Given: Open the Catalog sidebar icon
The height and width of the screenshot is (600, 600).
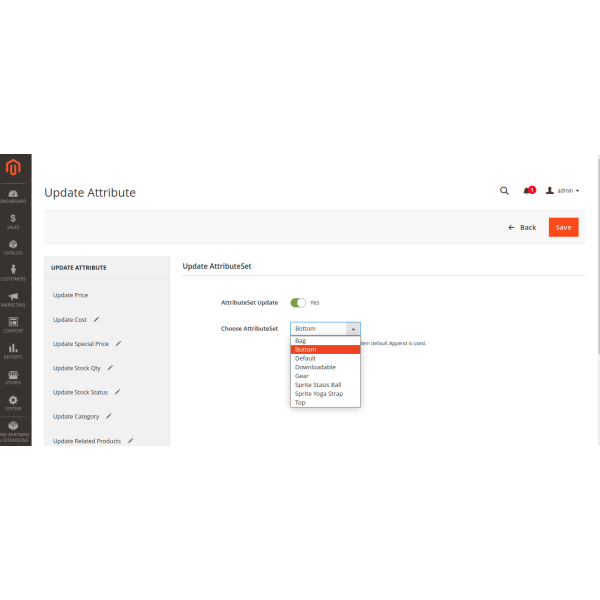Looking at the screenshot, I should click(13, 247).
